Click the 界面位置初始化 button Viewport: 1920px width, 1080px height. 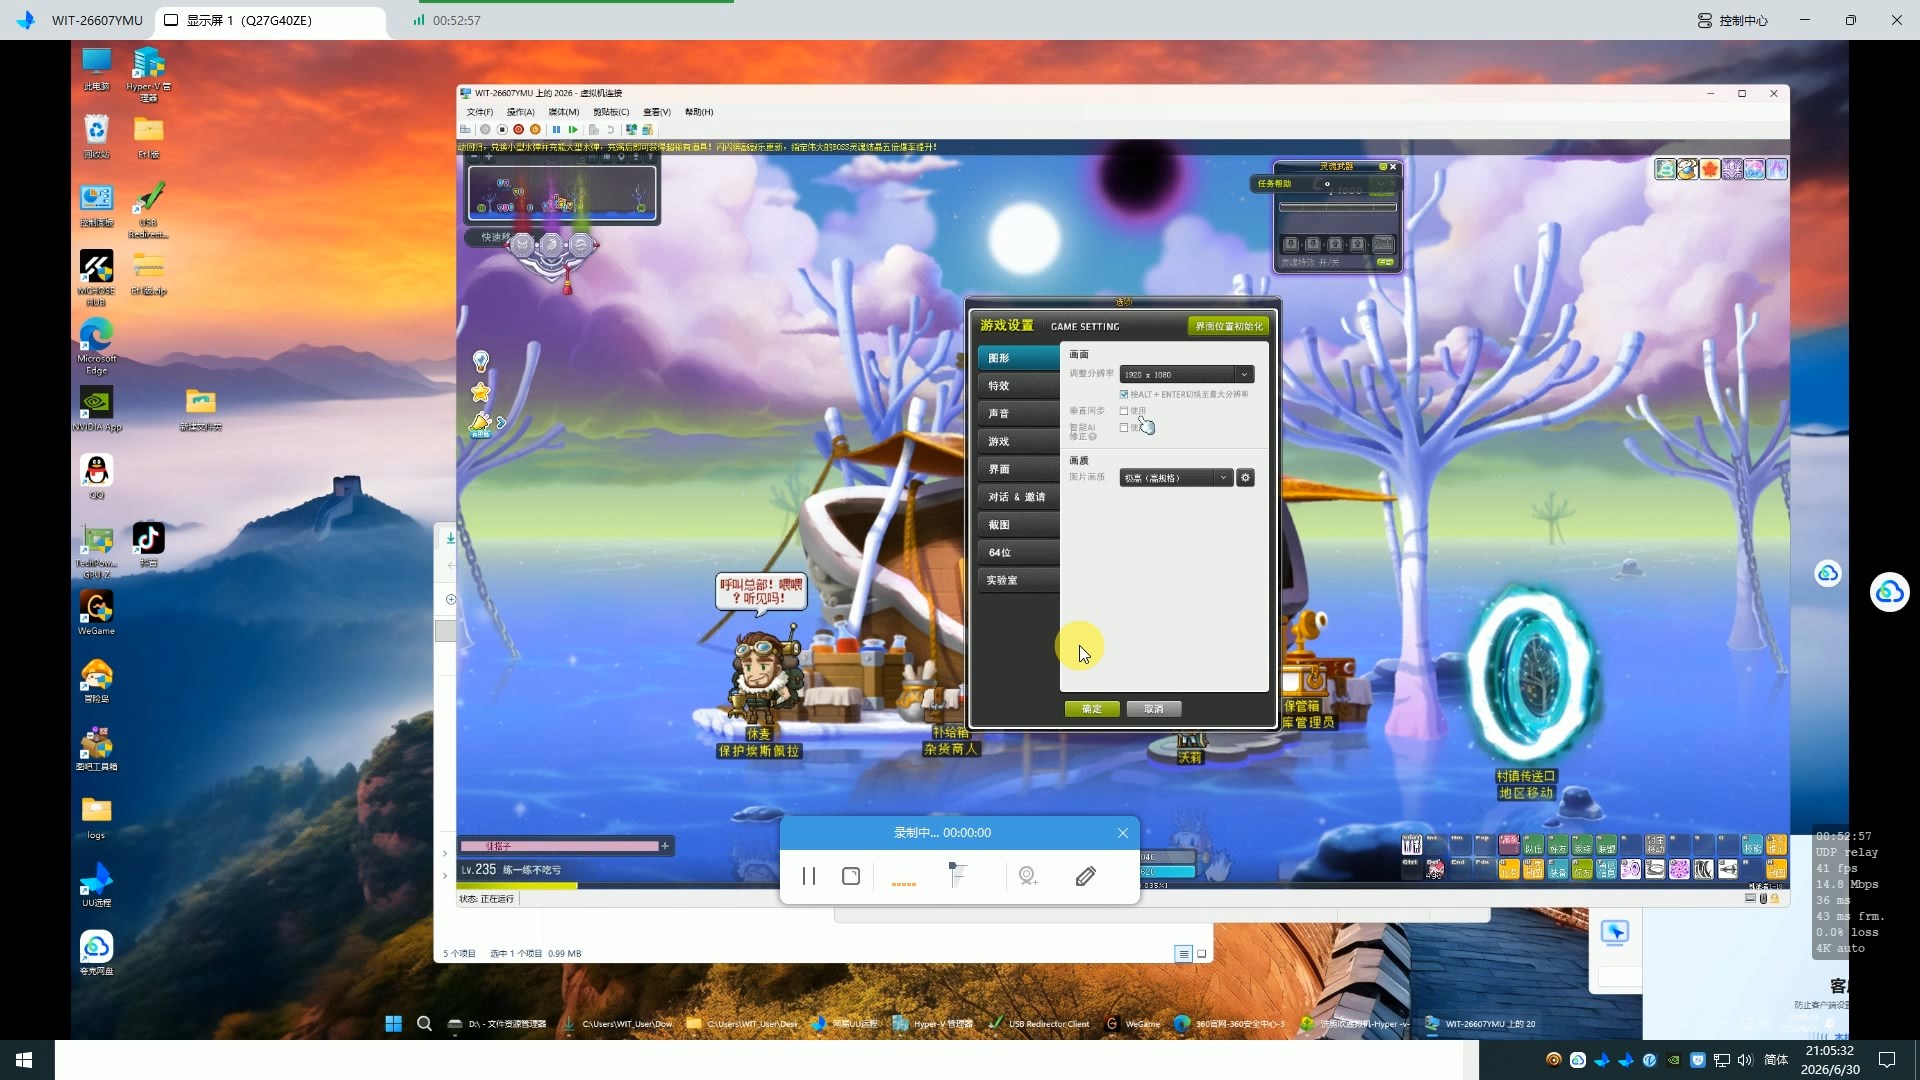coord(1228,326)
